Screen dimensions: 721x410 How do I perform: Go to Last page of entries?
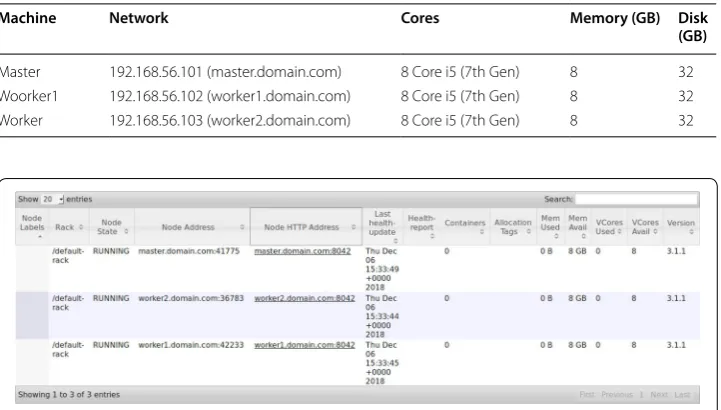click(x=682, y=394)
